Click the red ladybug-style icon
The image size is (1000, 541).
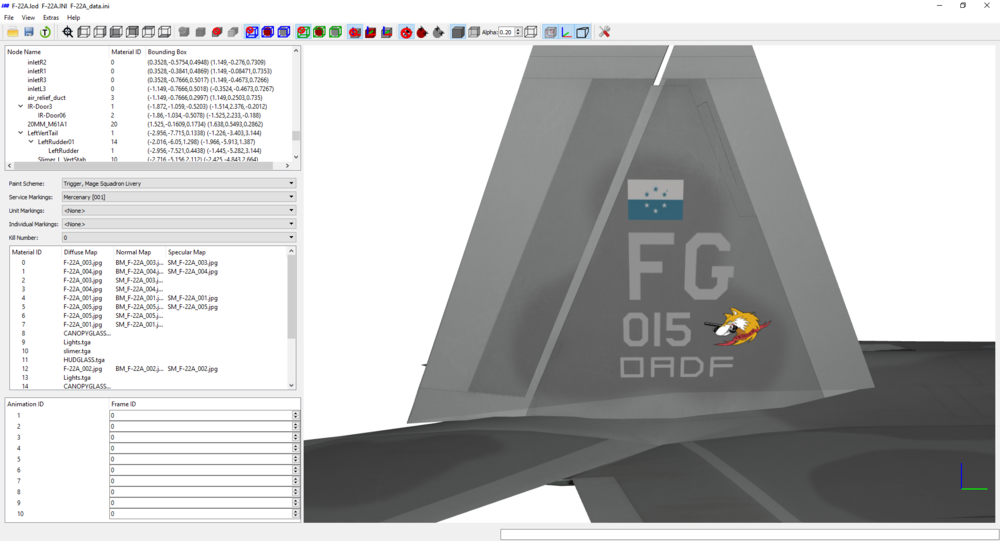pyautogui.click(x=422, y=32)
